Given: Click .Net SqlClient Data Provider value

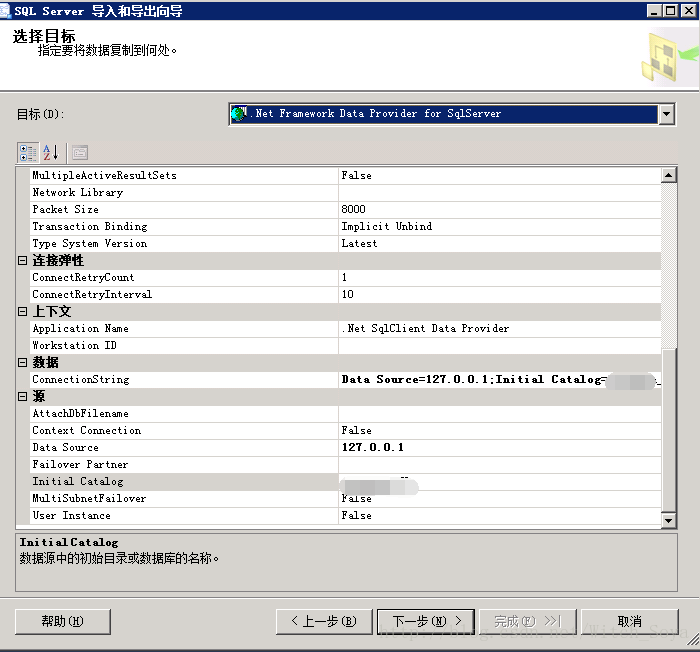Looking at the screenshot, I should (500, 328).
